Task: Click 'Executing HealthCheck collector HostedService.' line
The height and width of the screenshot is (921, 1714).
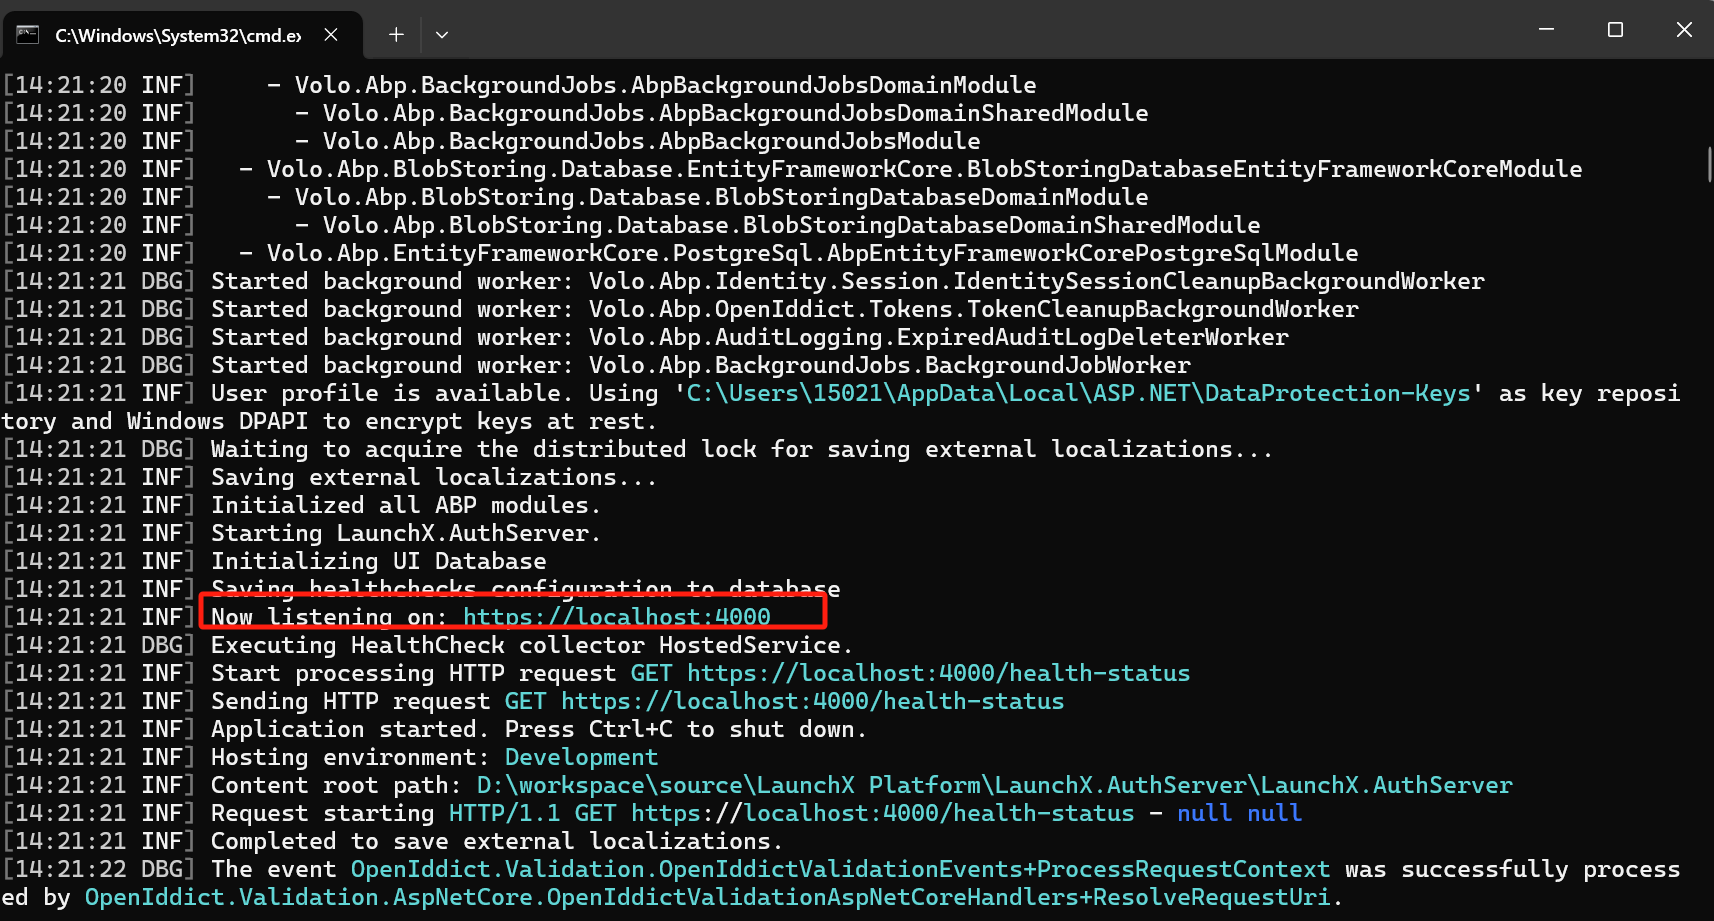Action: point(531,645)
